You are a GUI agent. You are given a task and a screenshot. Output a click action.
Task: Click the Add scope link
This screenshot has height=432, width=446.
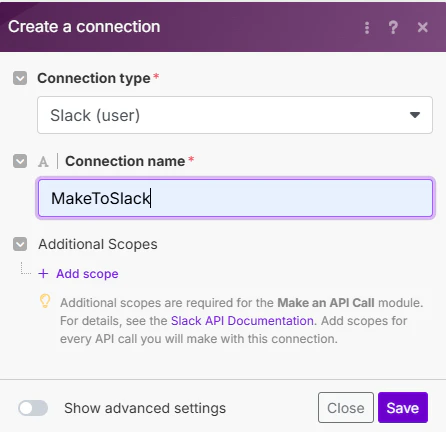(x=87, y=274)
